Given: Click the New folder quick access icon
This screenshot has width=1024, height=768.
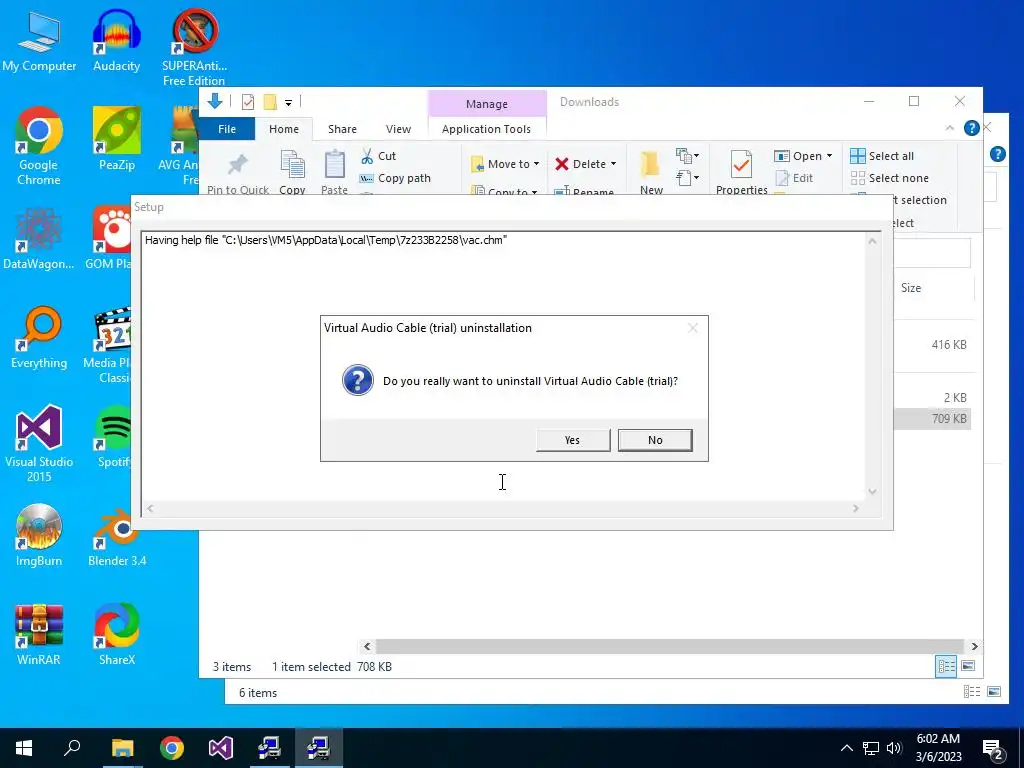Looking at the screenshot, I should pyautogui.click(x=270, y=102).
